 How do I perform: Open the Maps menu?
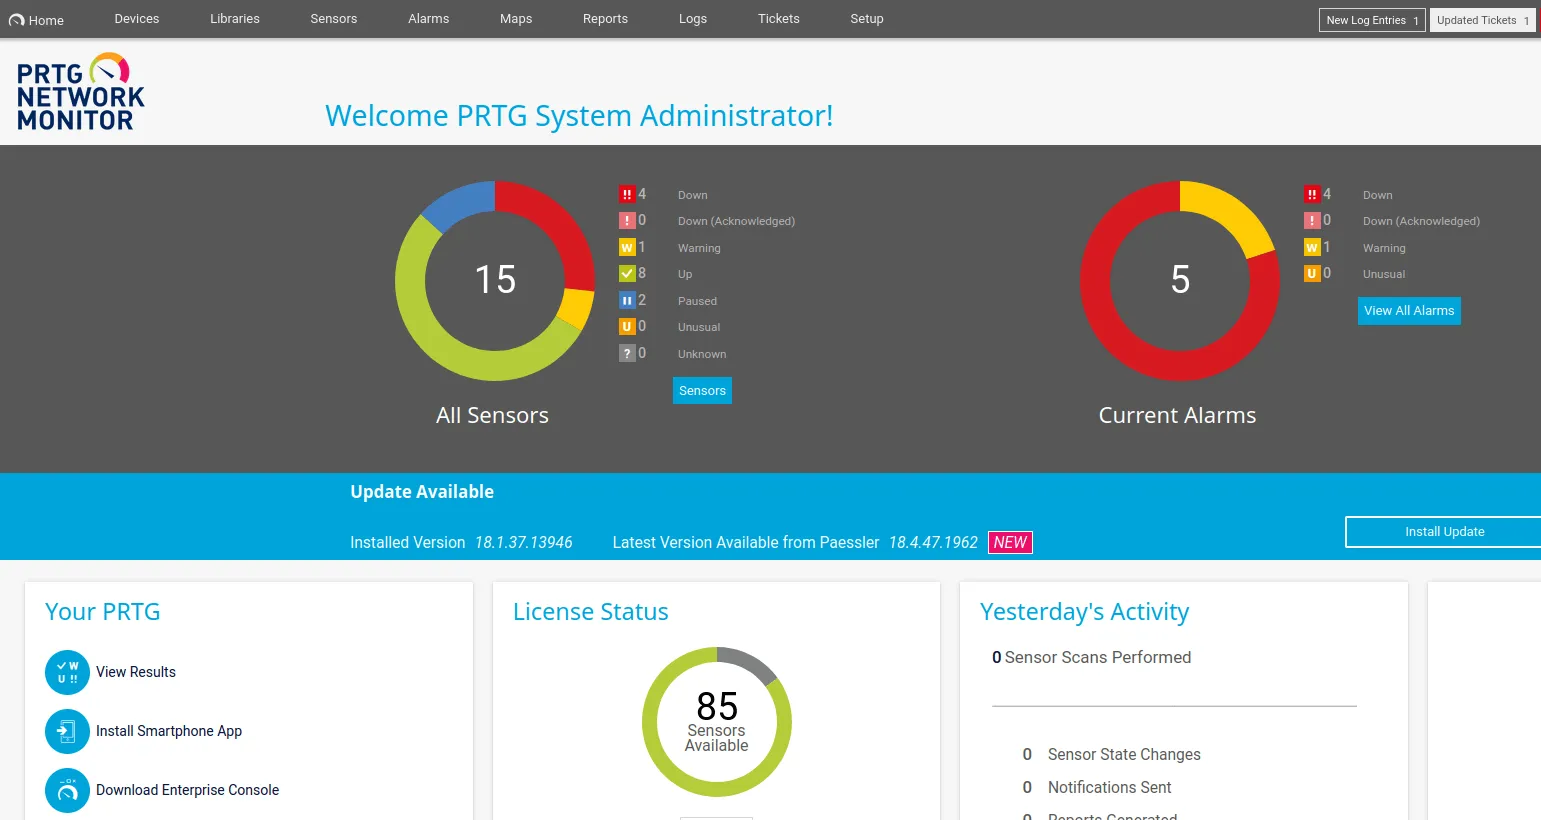click(x=515, y=18)
